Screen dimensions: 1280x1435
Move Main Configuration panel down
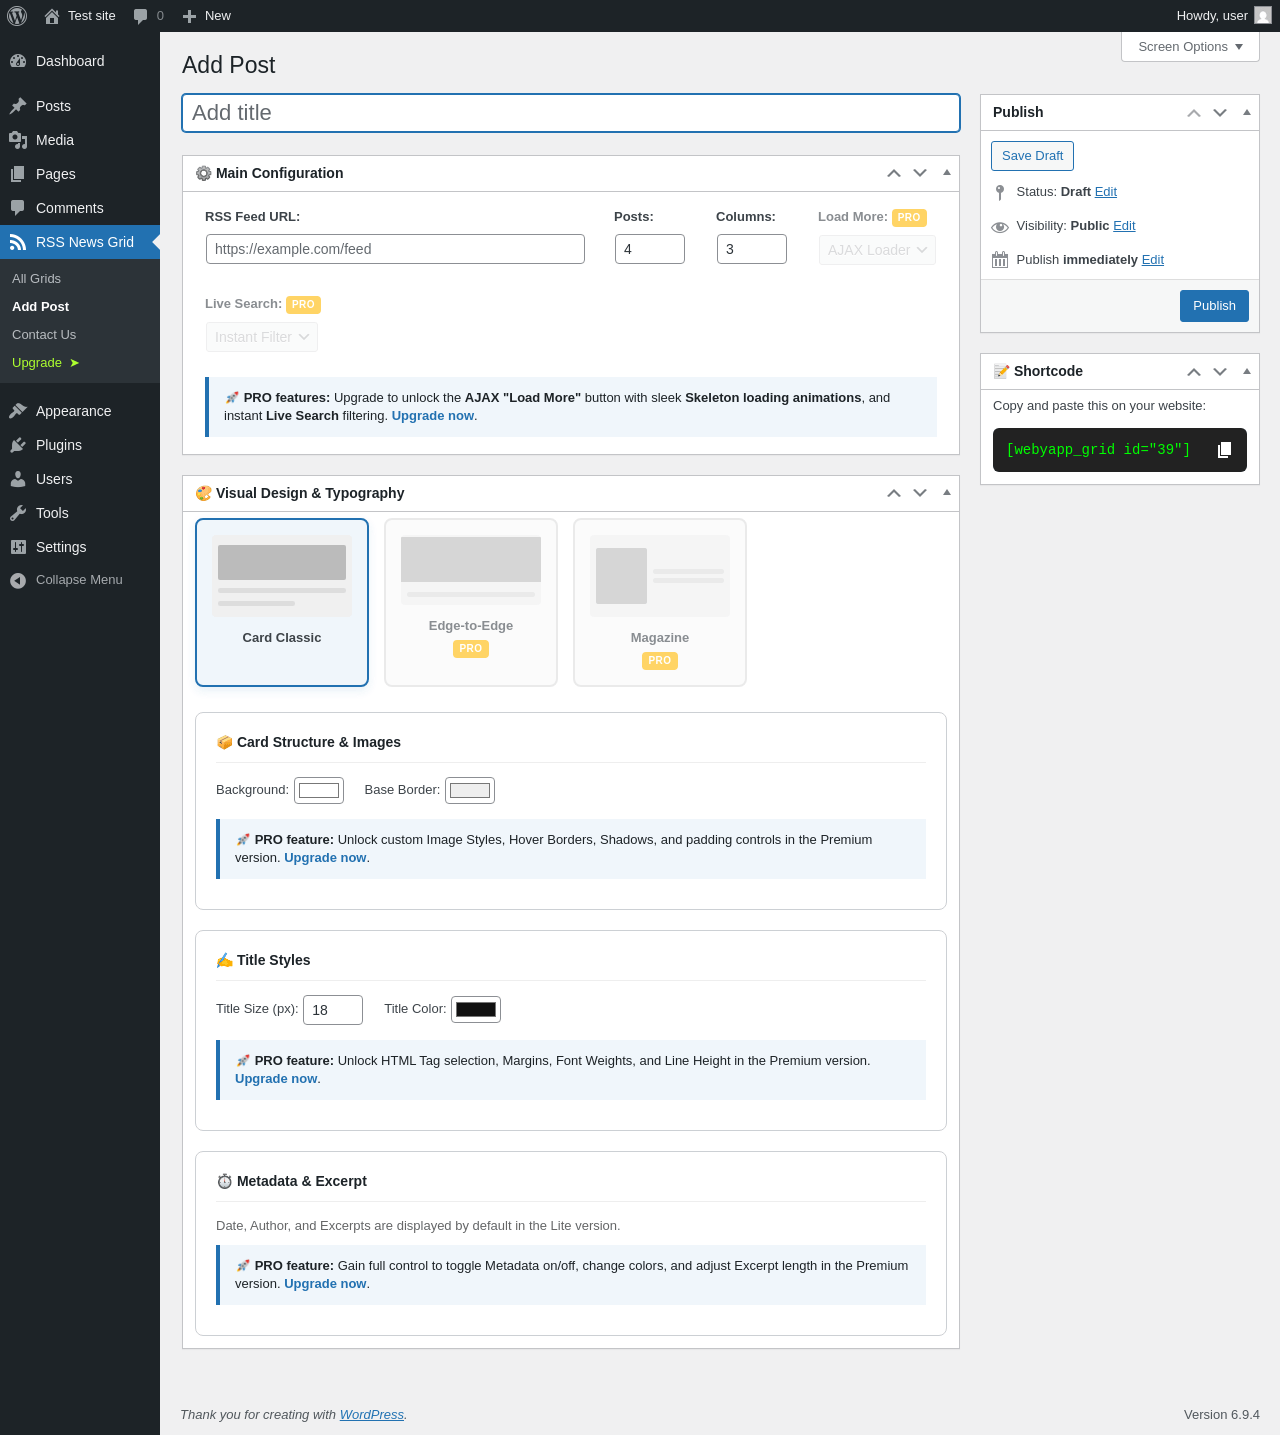point(920,173)
